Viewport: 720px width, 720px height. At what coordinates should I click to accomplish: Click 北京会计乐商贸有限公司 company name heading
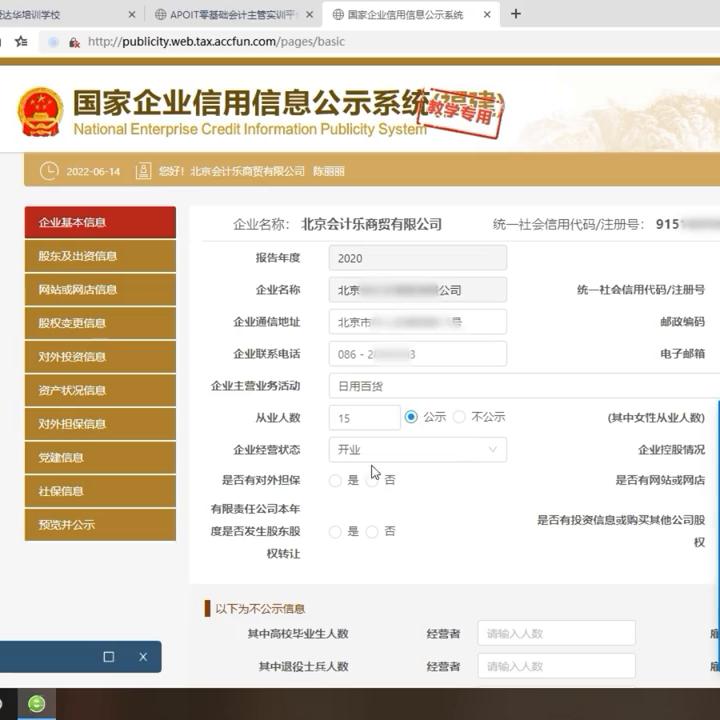coord(371,224)
